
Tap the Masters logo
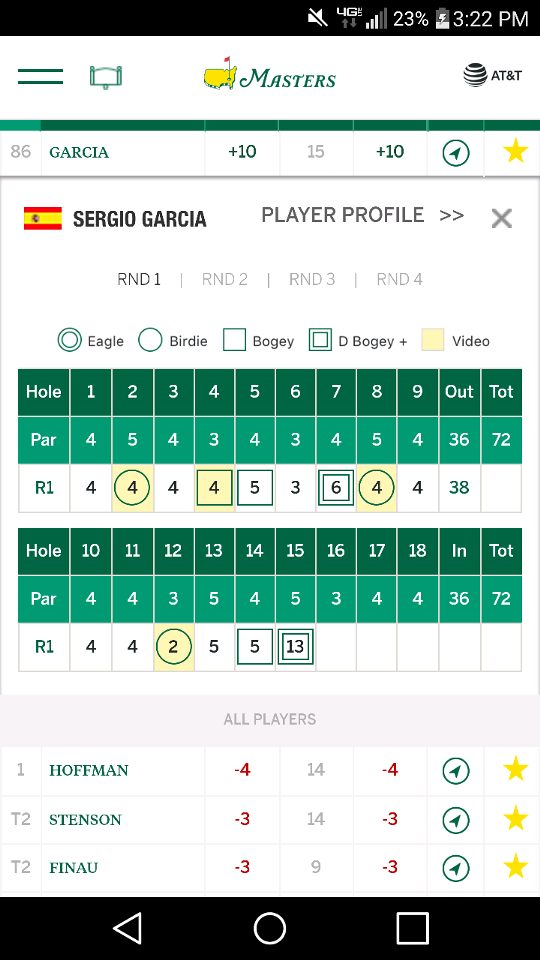click(269, 75)
